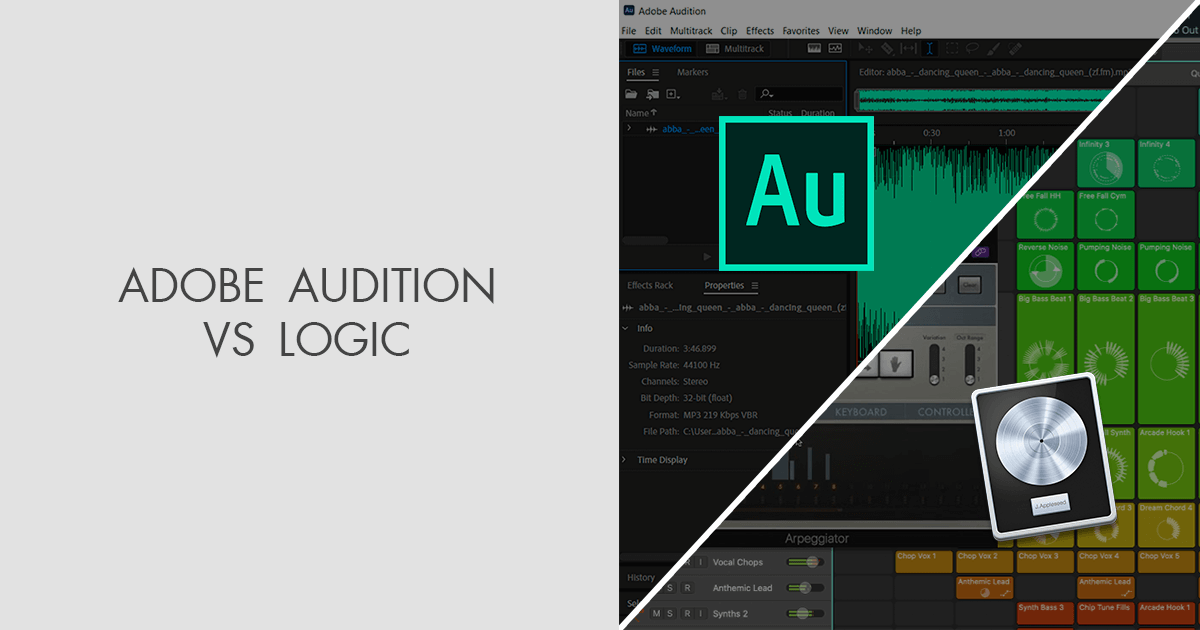Mute the Synths 2 track
This screenshot has width=1200, height=630.
click(x=656, y=612)
